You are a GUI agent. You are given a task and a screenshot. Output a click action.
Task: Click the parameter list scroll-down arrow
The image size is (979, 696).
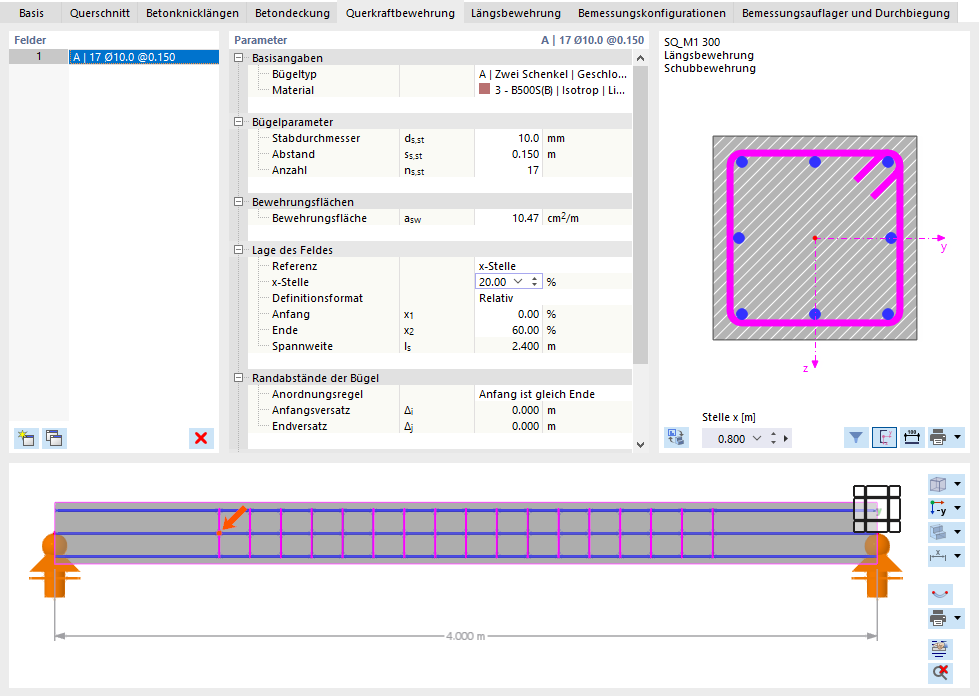click(x=640, y=444)
